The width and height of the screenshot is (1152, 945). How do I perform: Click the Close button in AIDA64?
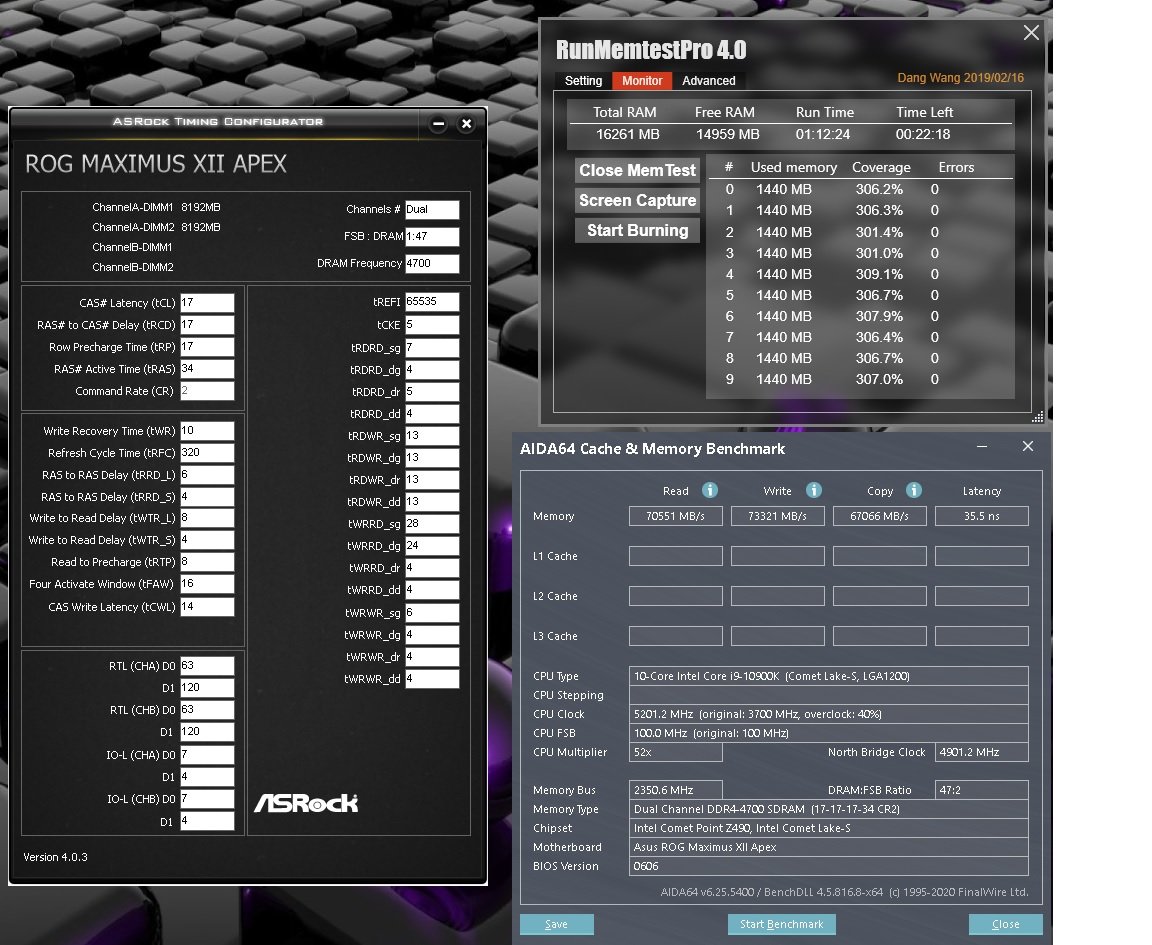tap(1005, 924)
